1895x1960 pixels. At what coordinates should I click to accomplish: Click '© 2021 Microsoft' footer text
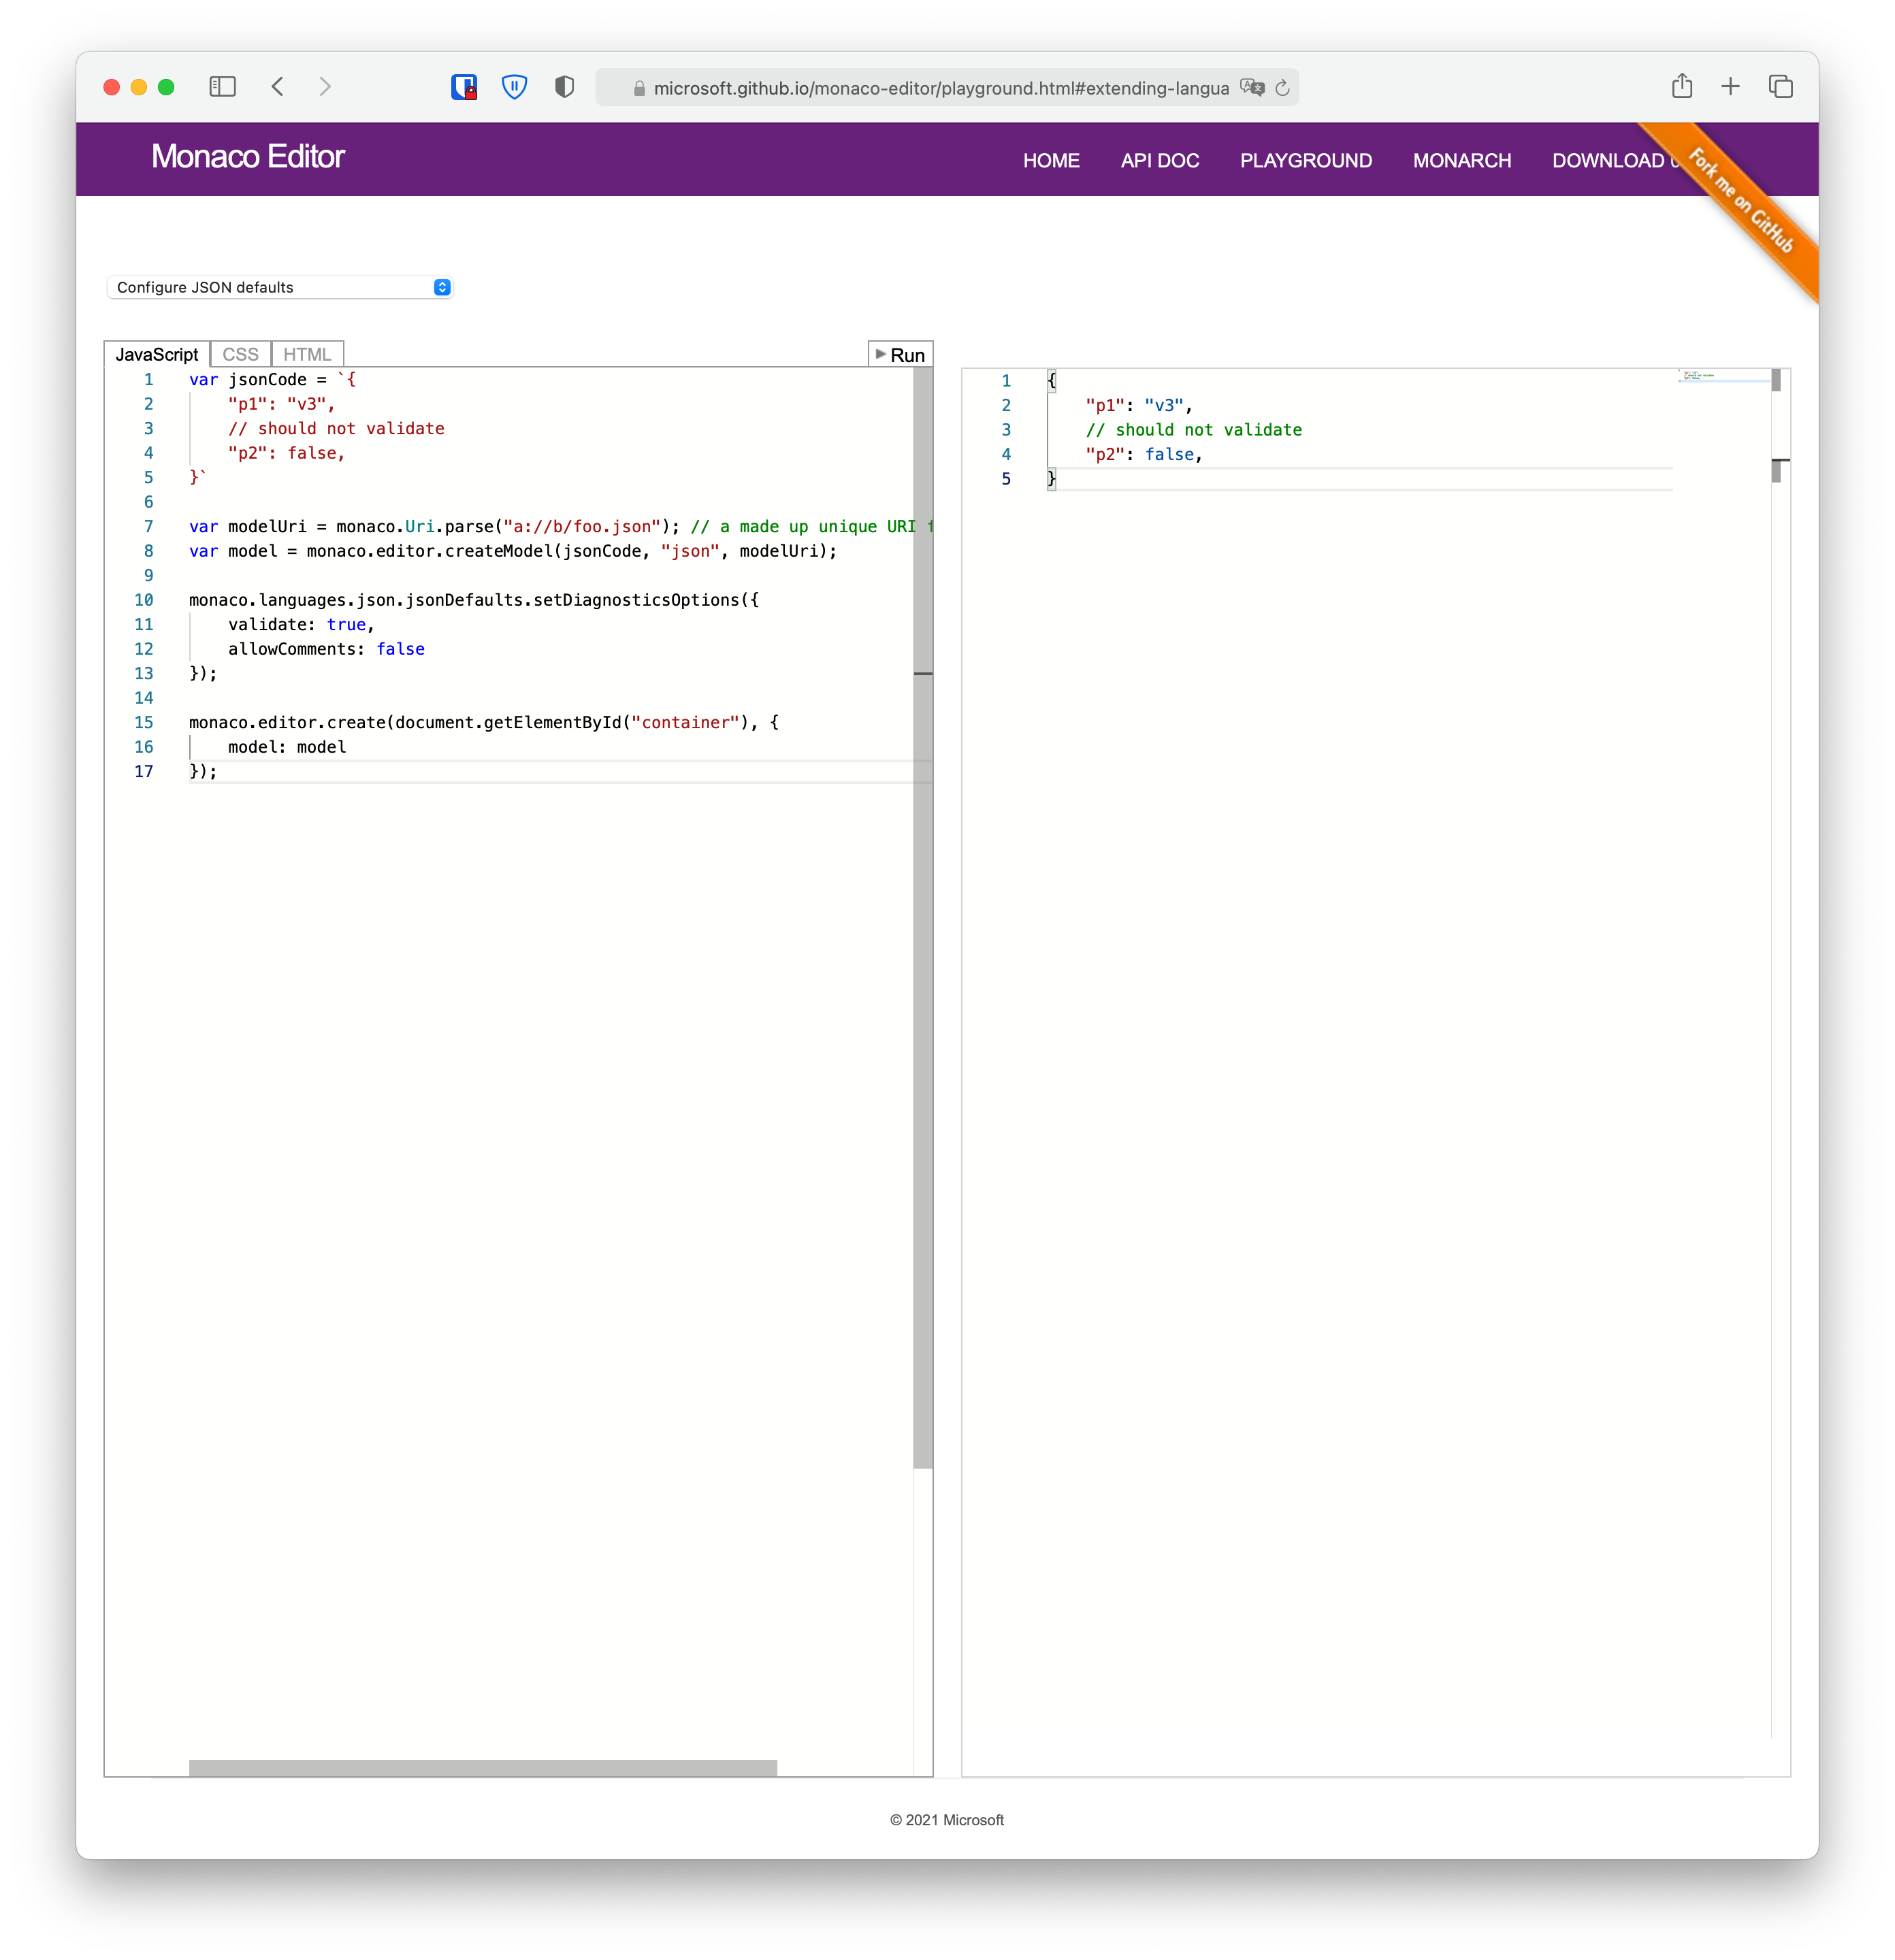tap(947, 1820)
